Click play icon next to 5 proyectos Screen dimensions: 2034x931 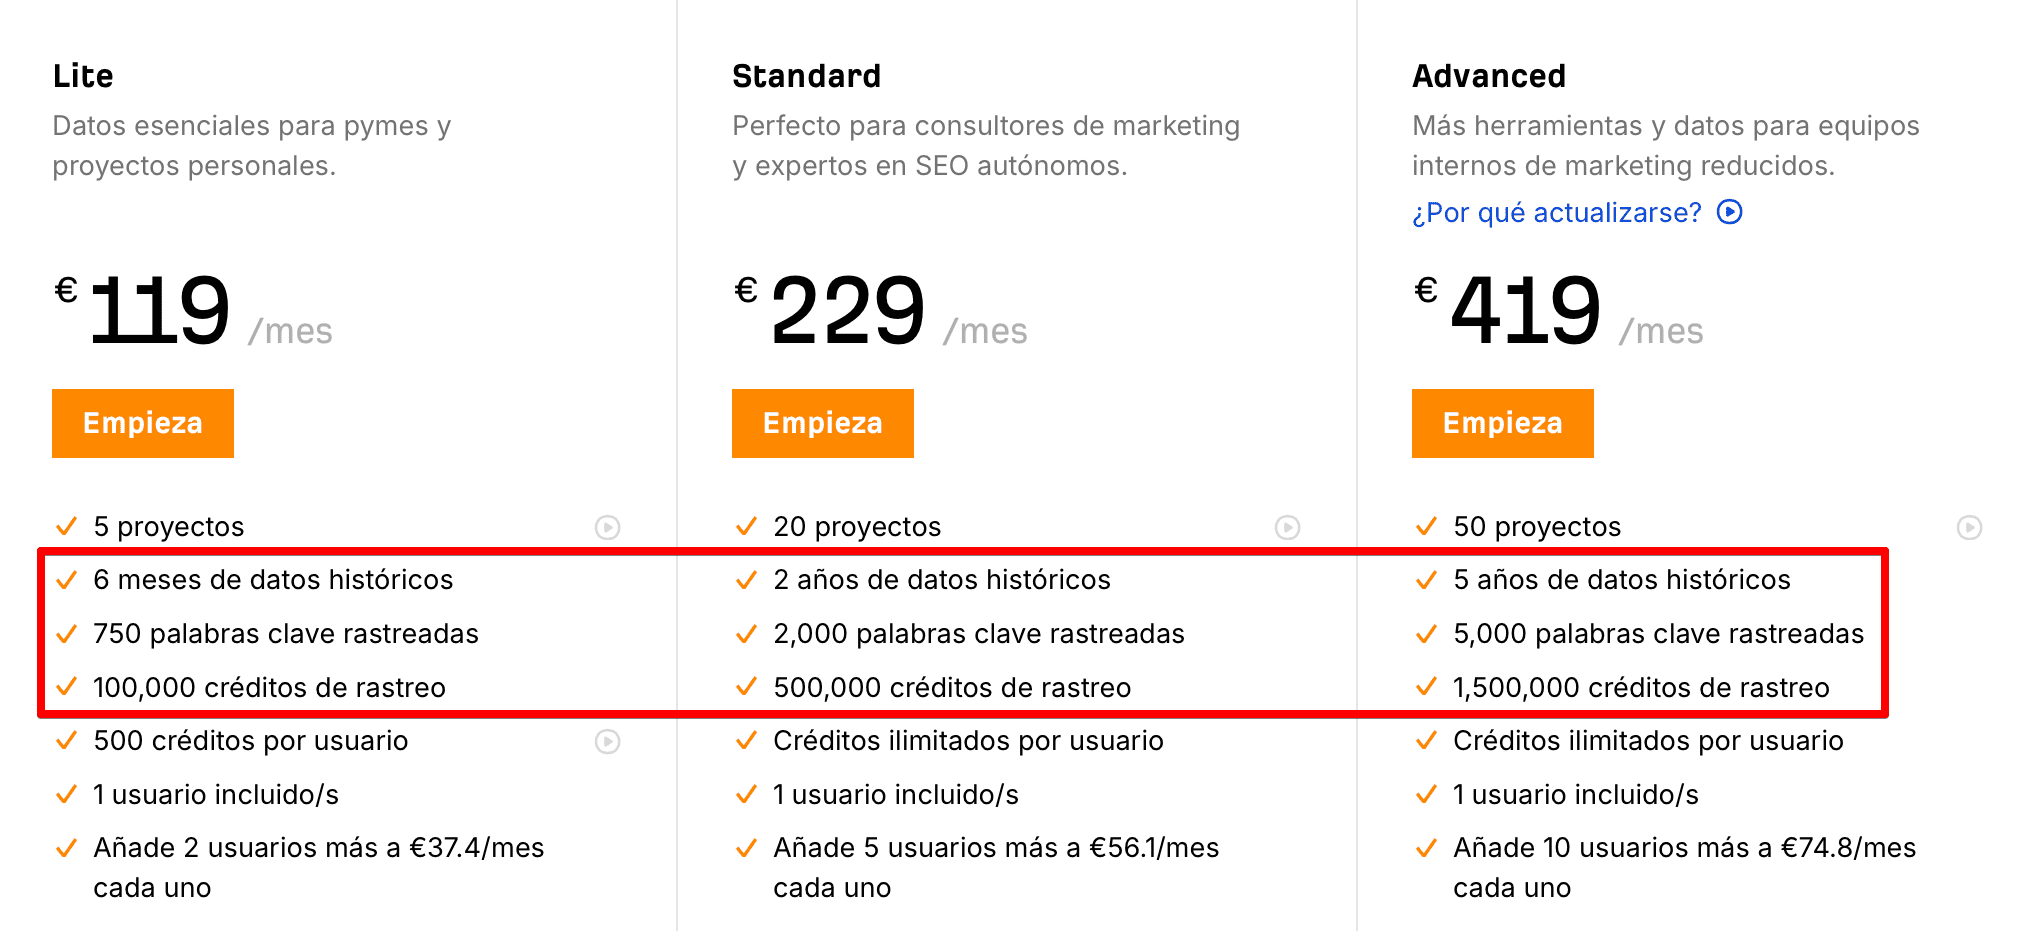coord(608,527)
